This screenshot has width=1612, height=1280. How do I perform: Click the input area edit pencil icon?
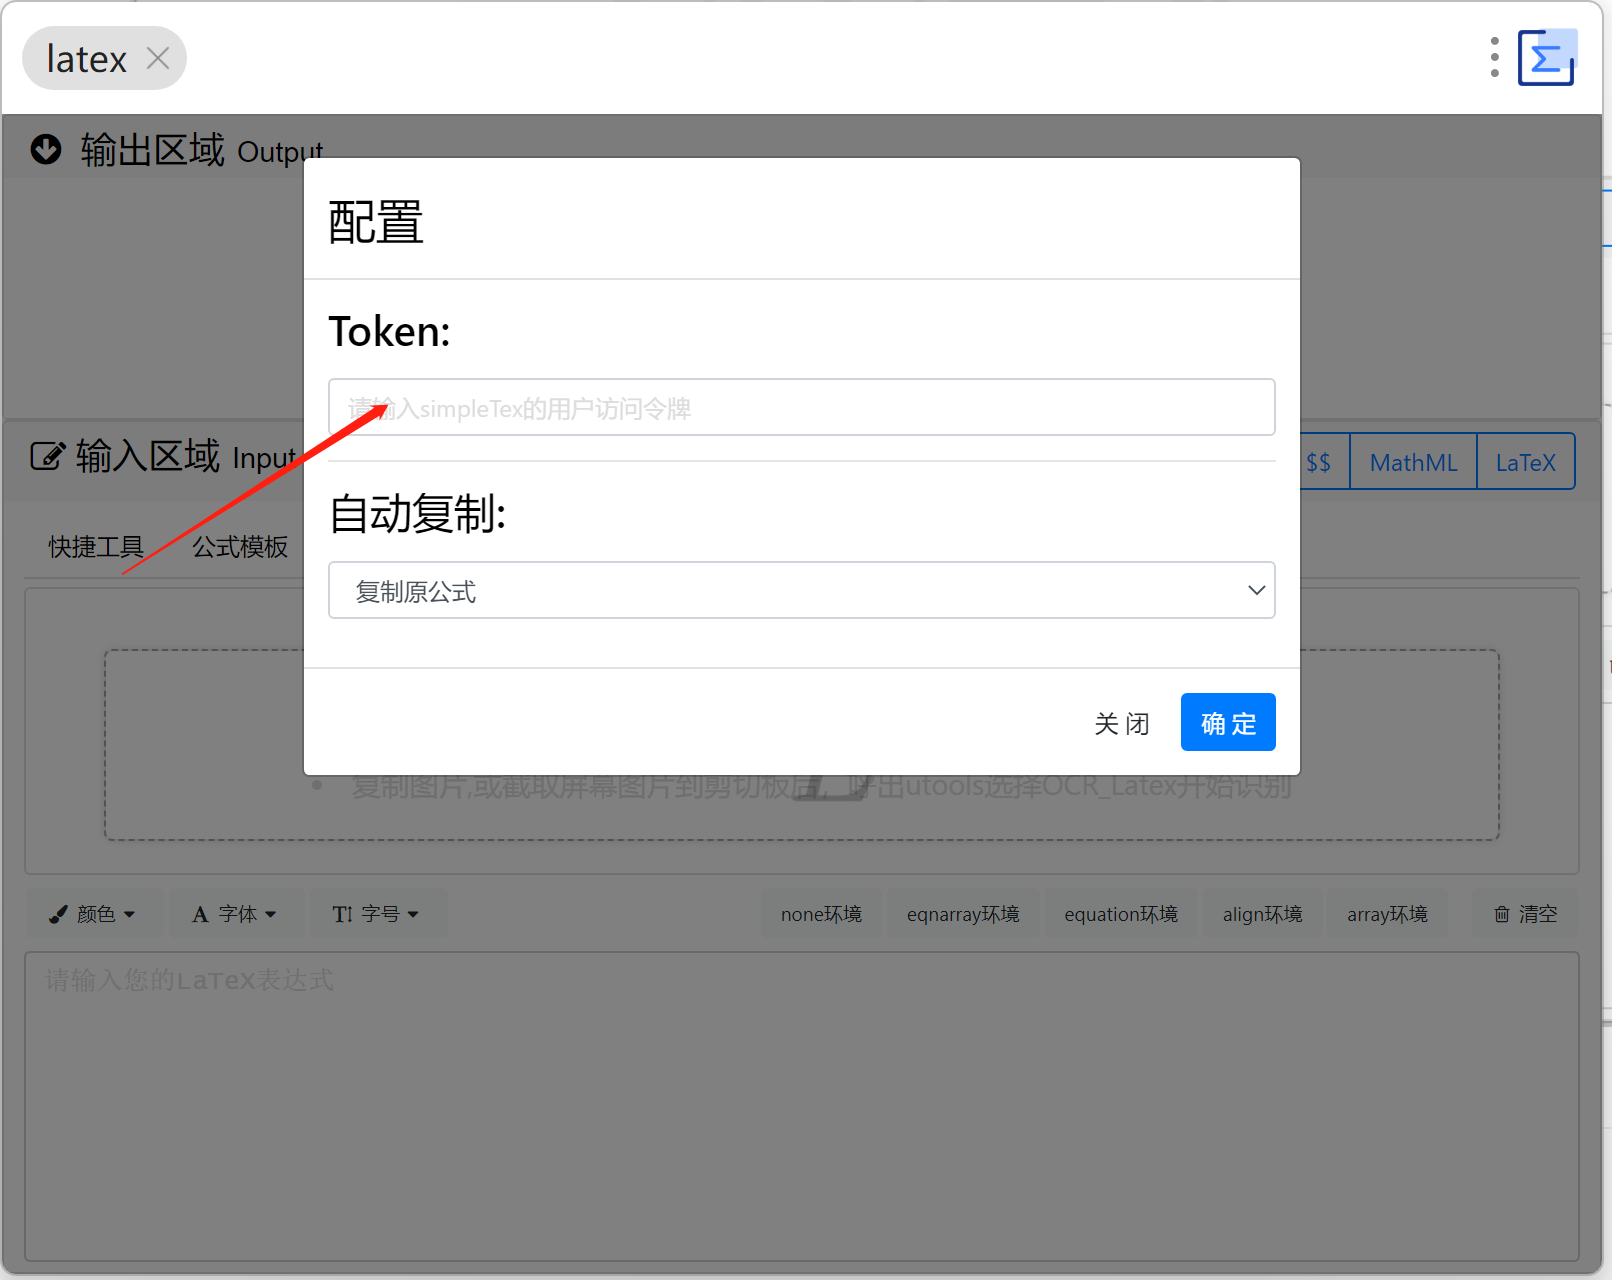click(x=47, y=456)
